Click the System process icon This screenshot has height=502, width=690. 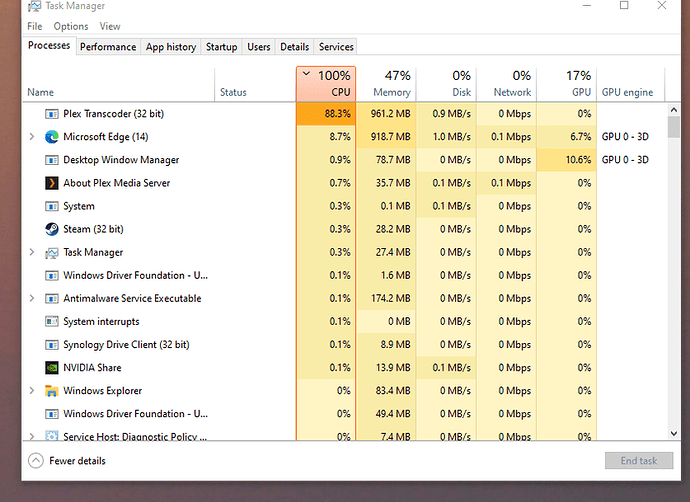[51, 206]
